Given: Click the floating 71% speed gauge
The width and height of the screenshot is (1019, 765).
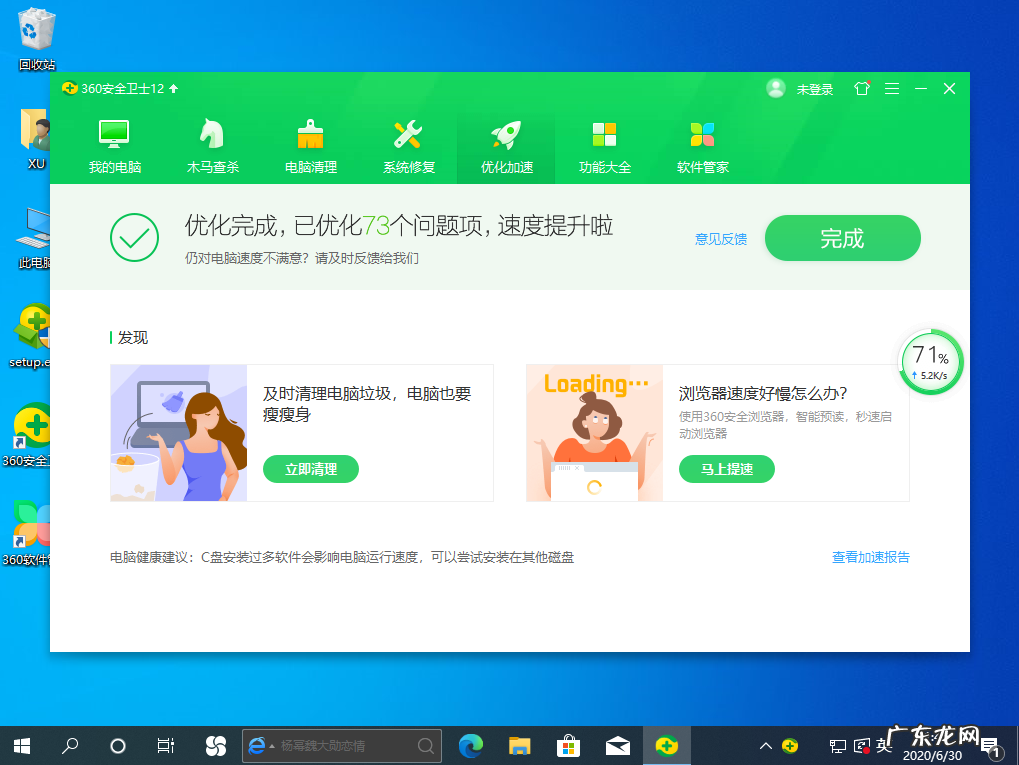Looking at the screenshot, I should click(x=930, y=362).
